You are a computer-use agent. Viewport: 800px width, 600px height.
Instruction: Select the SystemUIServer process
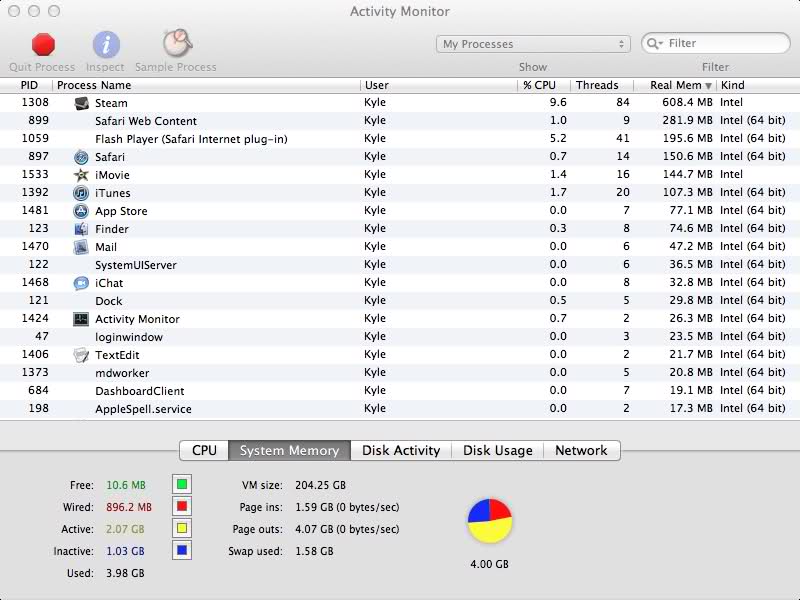click(x=400, y=265)
